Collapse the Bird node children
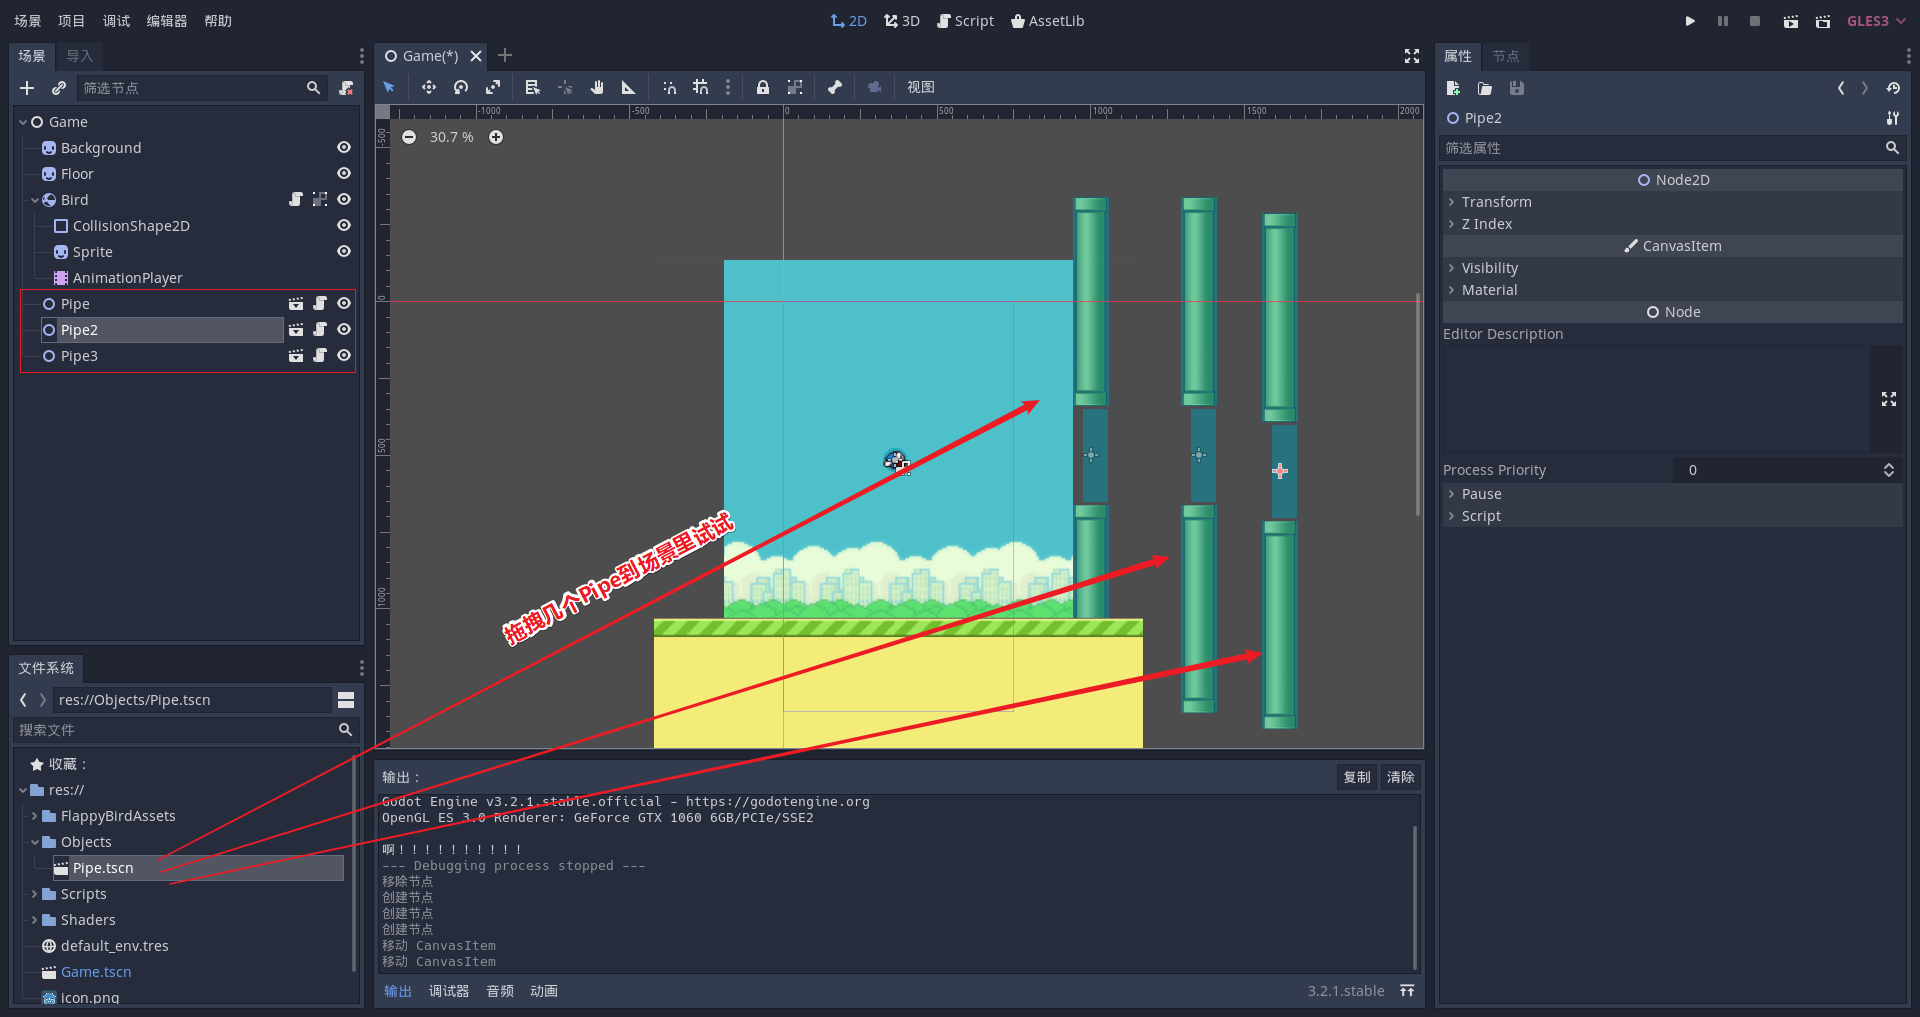 (35, 200)
